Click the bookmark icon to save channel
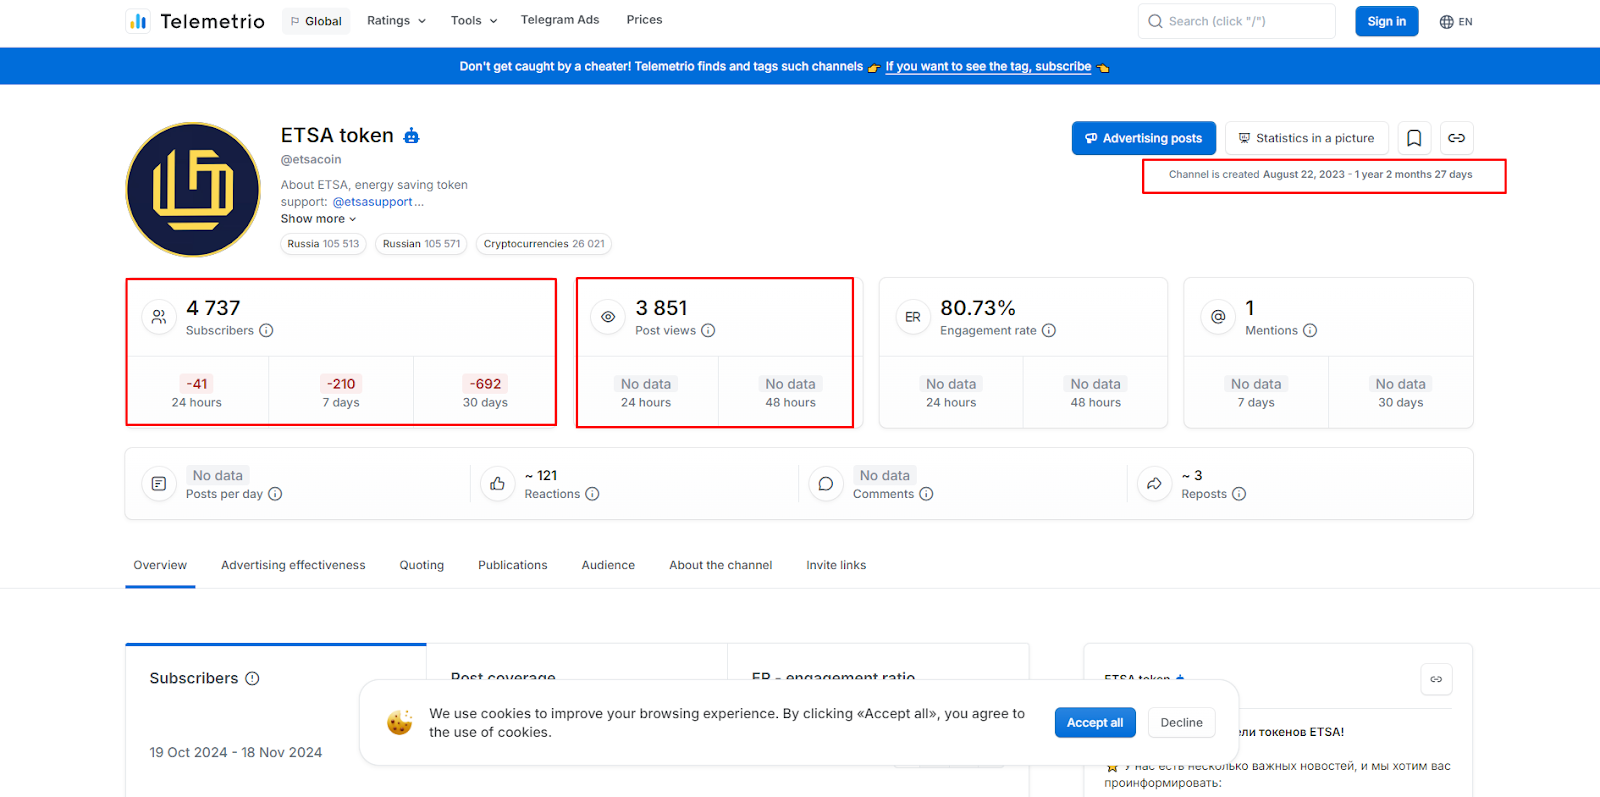This screenshot has width=1600, height=797. tap(1414, 138)
